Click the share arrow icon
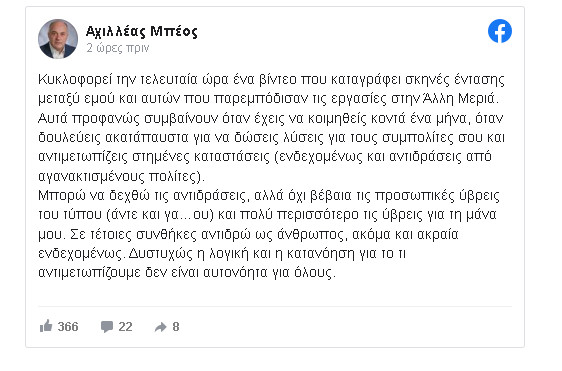 click(x=161, y=327)
